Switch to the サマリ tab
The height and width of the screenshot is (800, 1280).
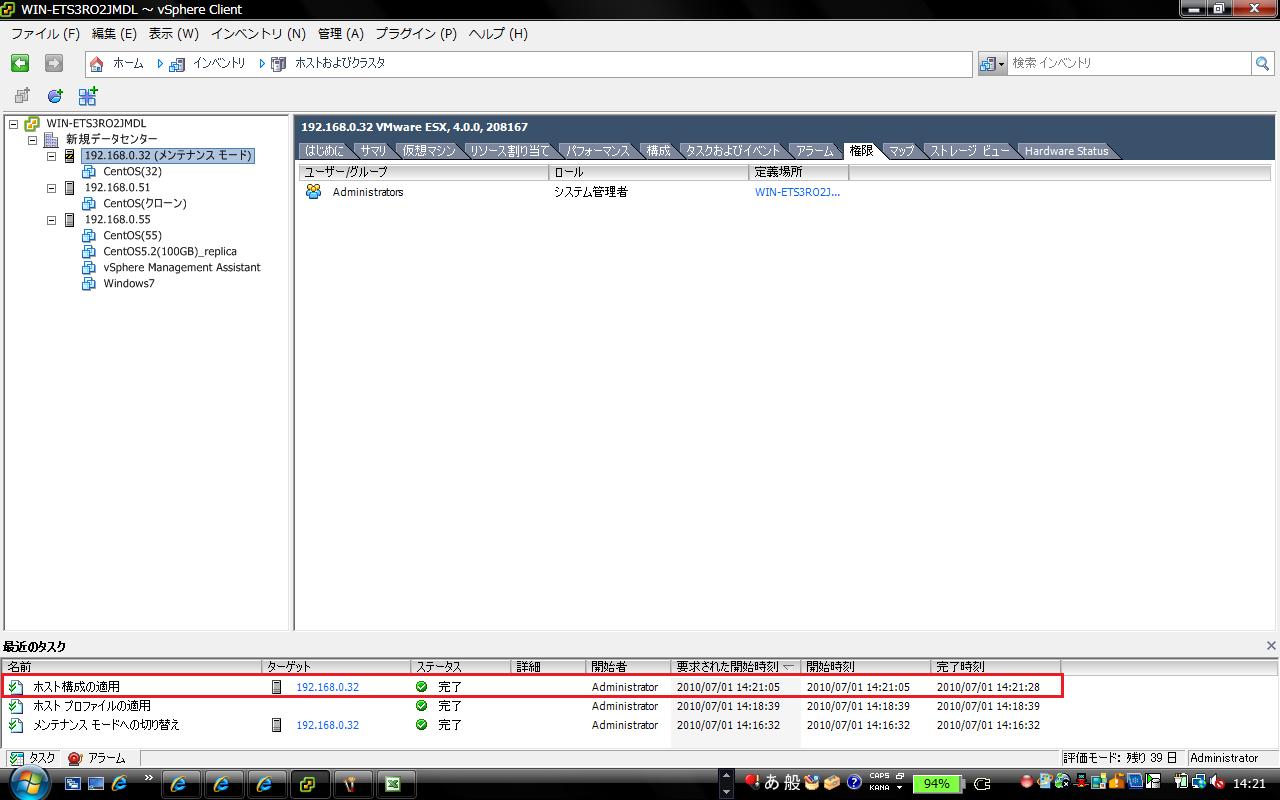tap(373, 151)
